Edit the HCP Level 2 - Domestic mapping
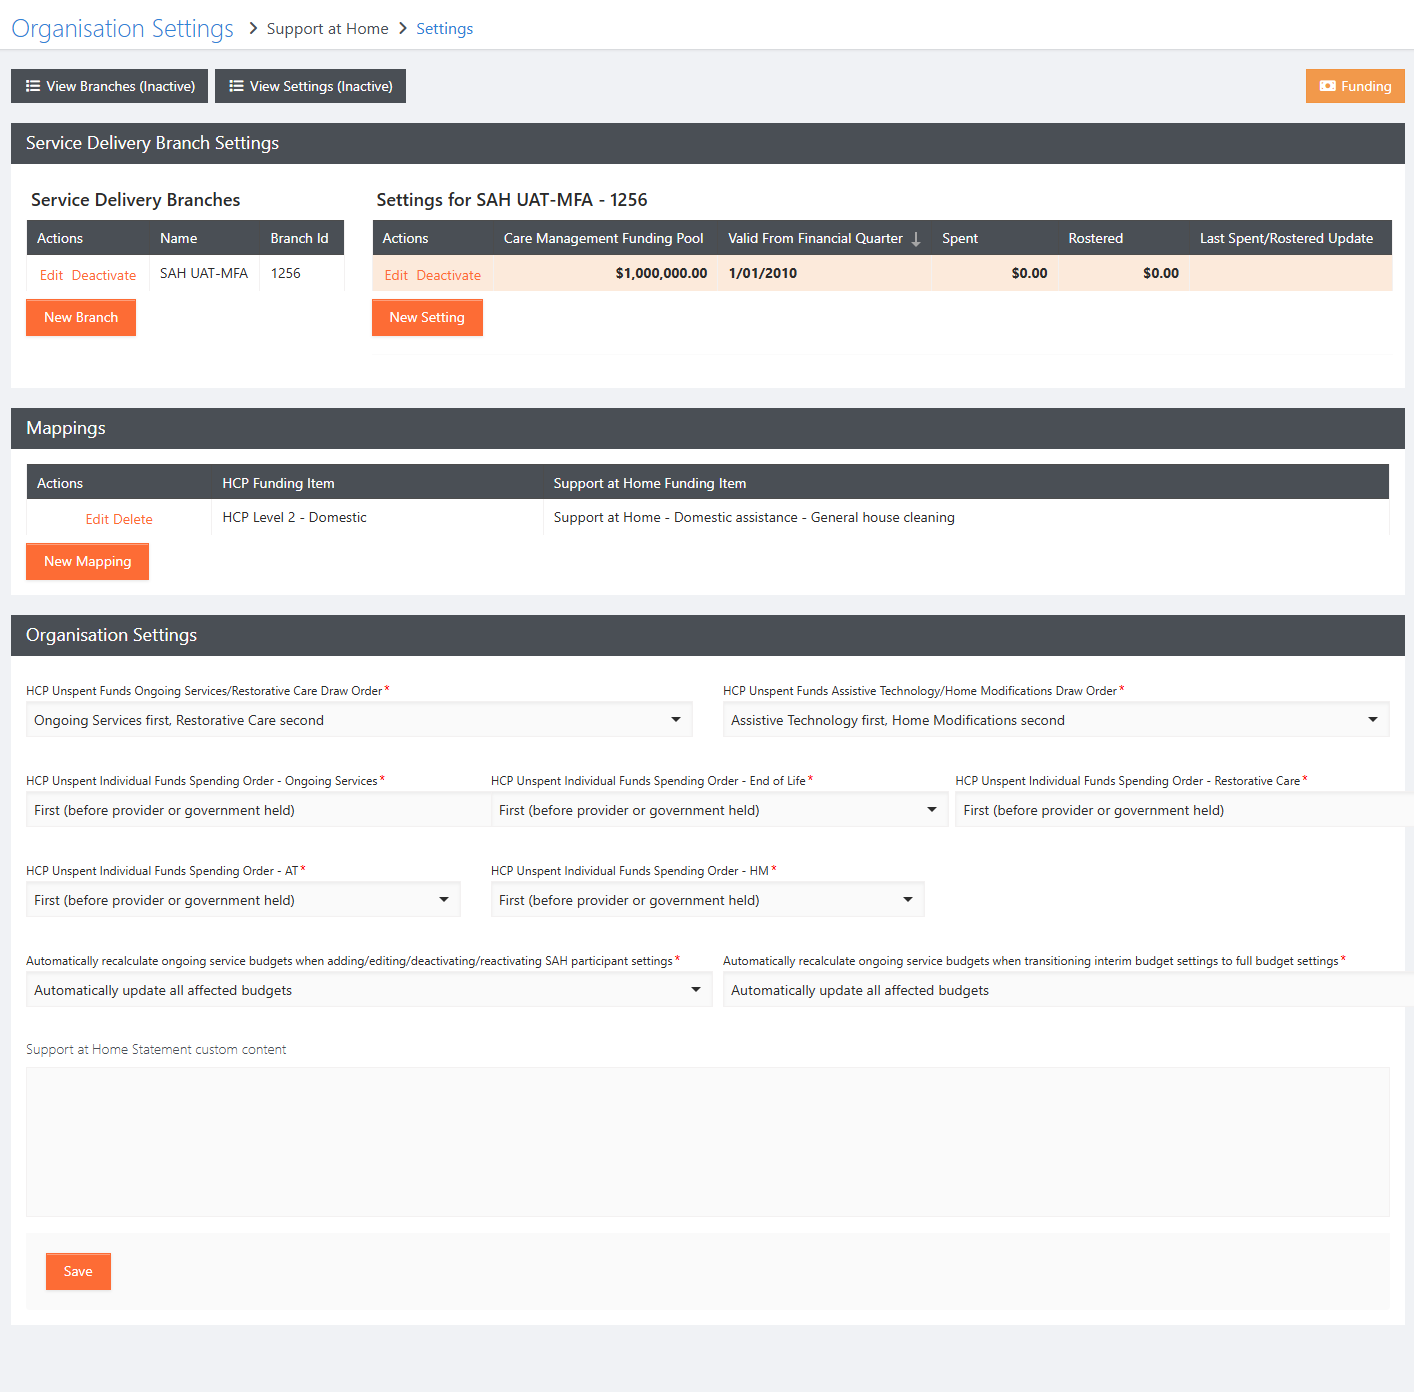This screenshot has width=1415, height=1392. click(x=97, y=519)
